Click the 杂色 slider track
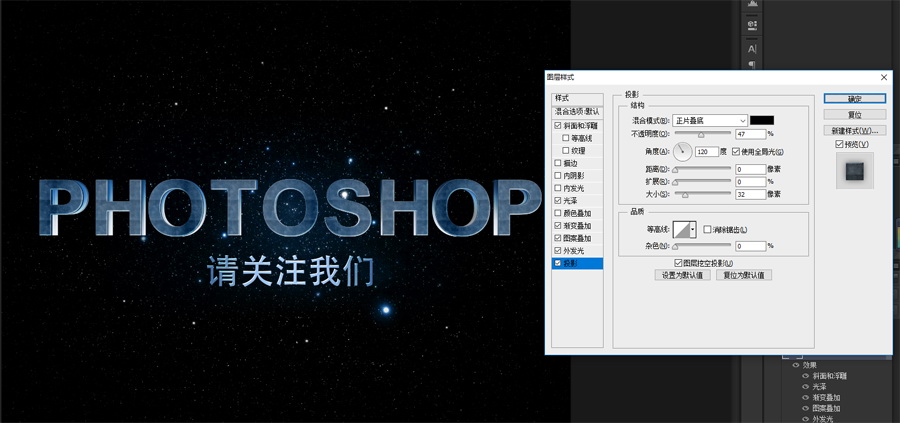The image size is (900, 423). [702, 246]
